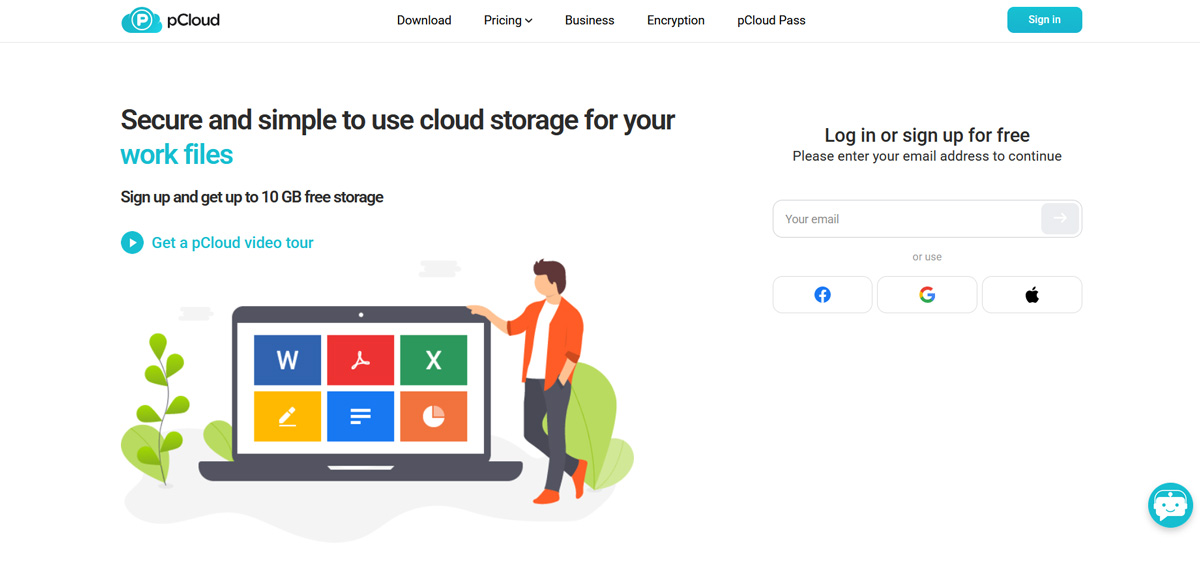The image size is (1200, 588).
Task: Click the blue document tile on the laptop
Action: click(360, 416)
